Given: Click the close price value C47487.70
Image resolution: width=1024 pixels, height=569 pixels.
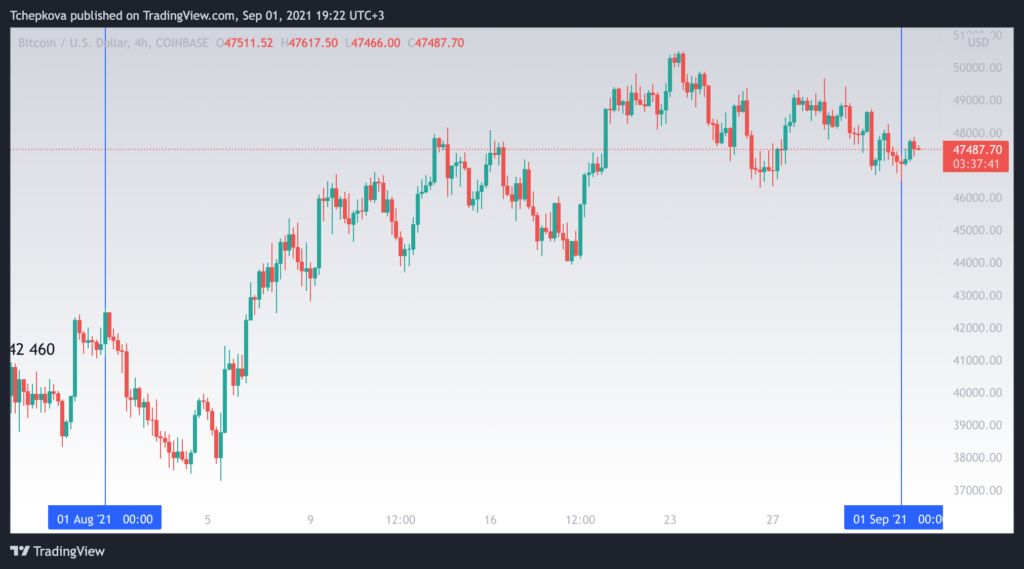Looking at the screenshot, I should click(x=436, y=43).
